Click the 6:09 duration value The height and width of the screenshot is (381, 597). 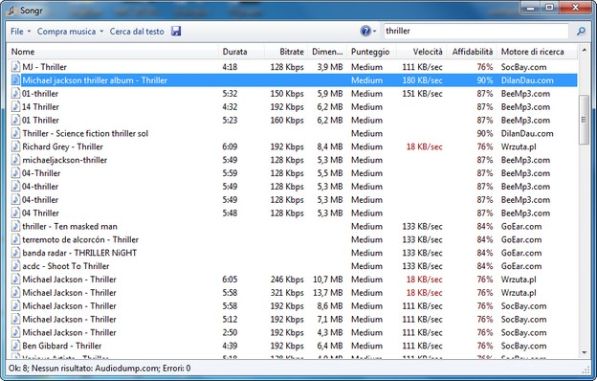pos(230,147)
